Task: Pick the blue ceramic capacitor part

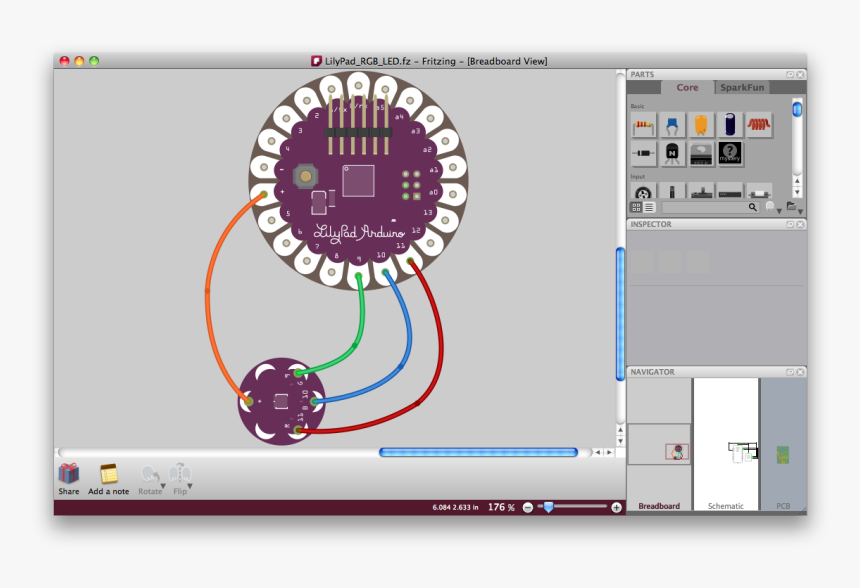Action: pyautogui.click(x=672, y=126)
